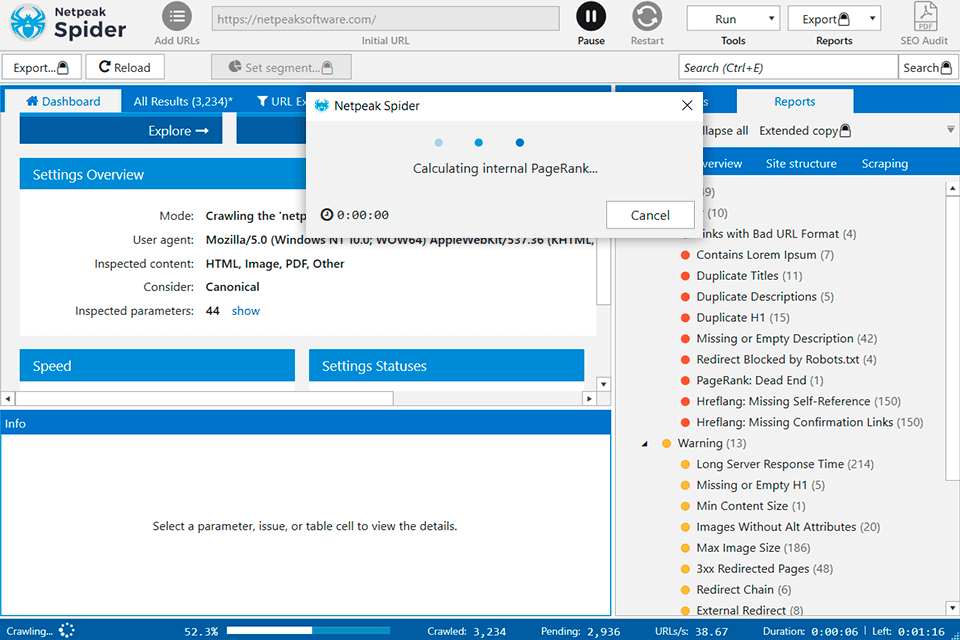Select Duplicate Titles (11) issue
This screenshot has width=960, height=640.
[749, 276]
